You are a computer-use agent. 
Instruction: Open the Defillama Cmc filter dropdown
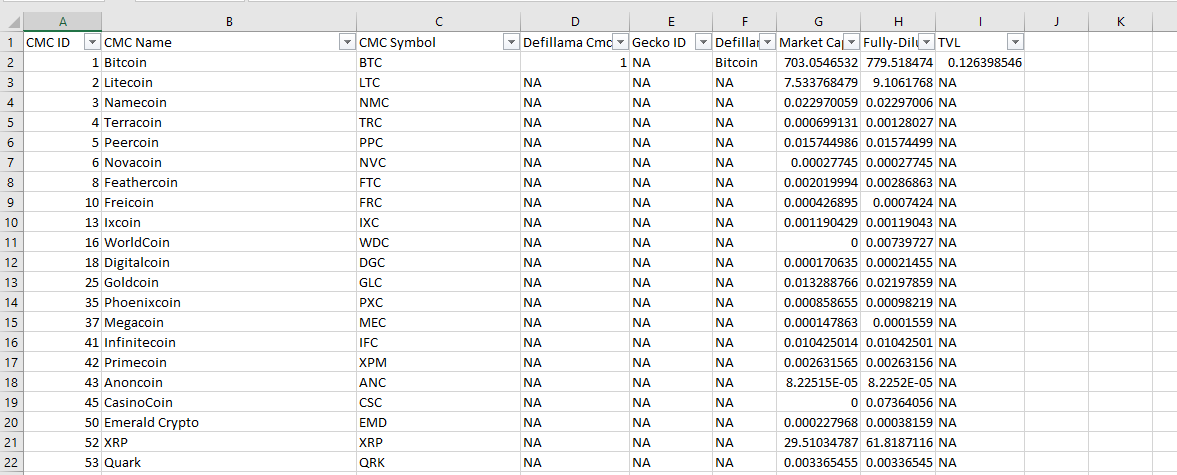point(621,43)
